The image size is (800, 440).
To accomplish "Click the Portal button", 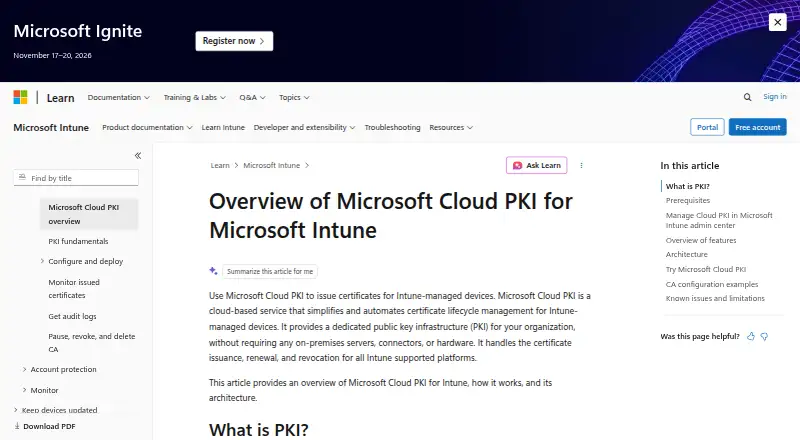I will tap(707, 127).
